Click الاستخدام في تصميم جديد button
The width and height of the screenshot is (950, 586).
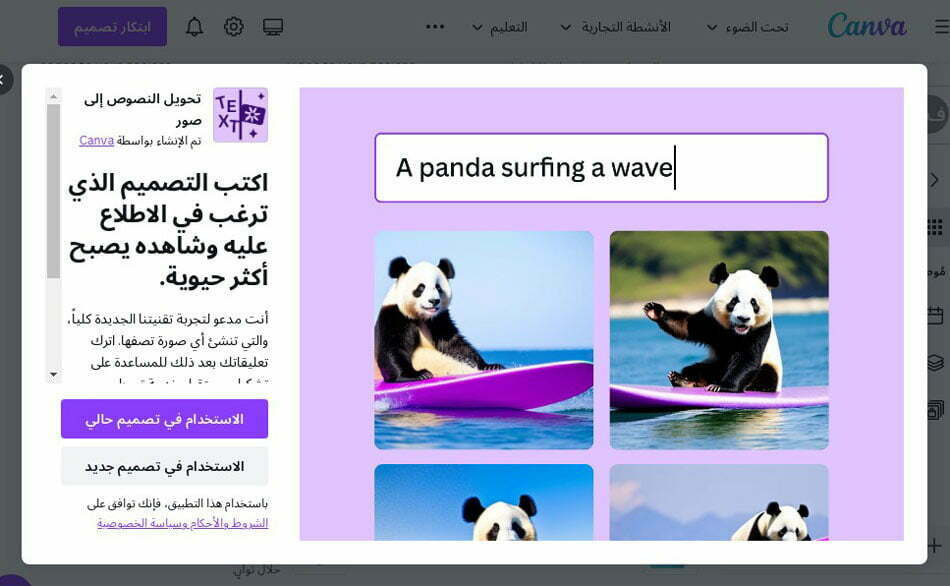164,466
